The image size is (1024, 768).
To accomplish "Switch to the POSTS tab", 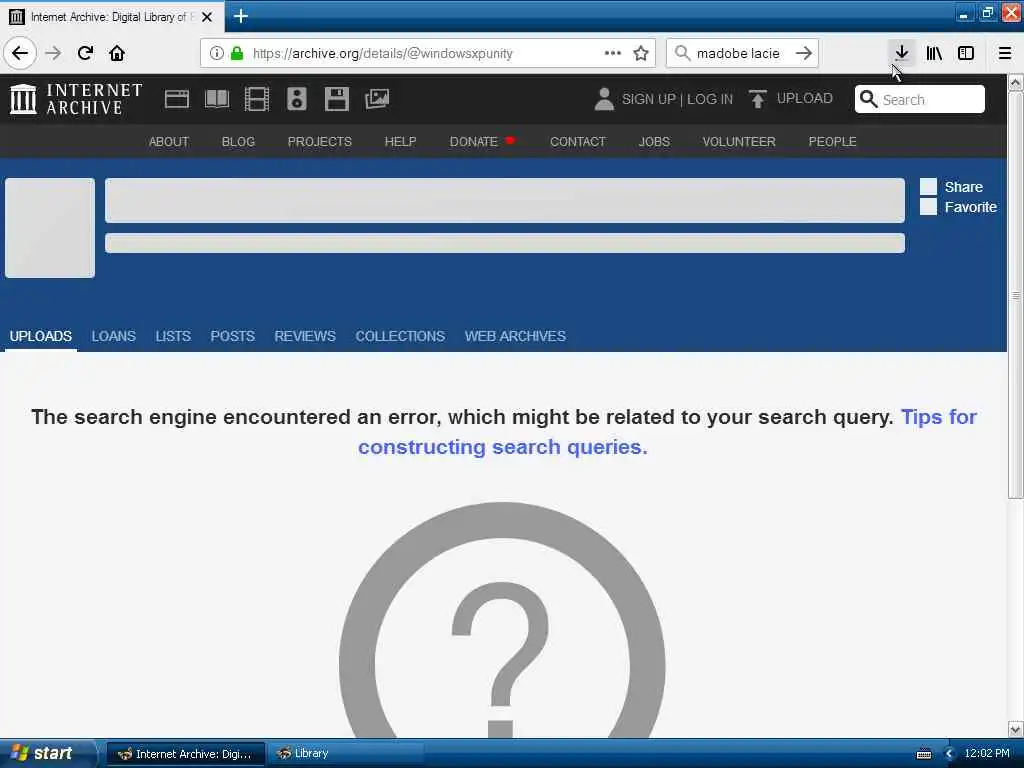I will click(232, 336).
